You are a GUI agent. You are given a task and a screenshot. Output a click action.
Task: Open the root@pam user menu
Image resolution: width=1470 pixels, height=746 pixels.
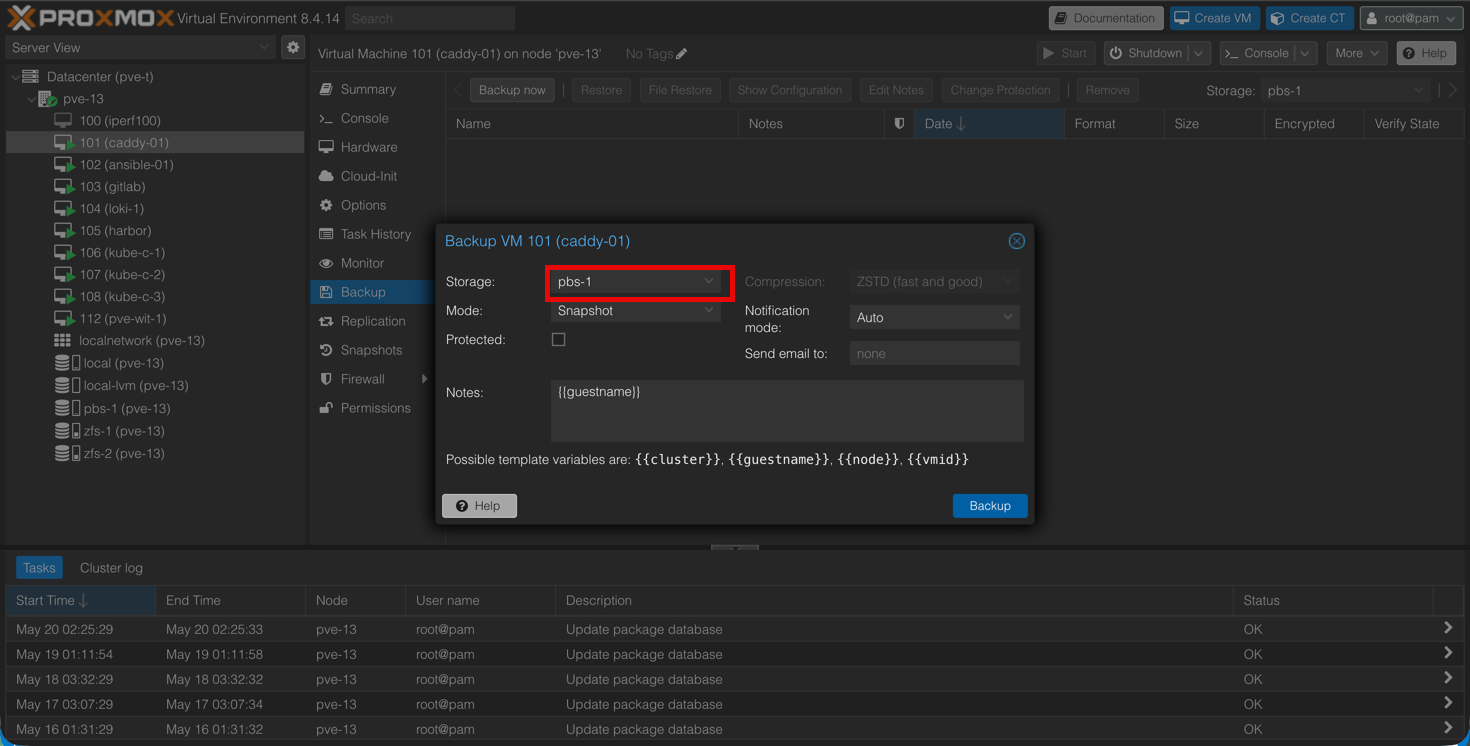1411,18
